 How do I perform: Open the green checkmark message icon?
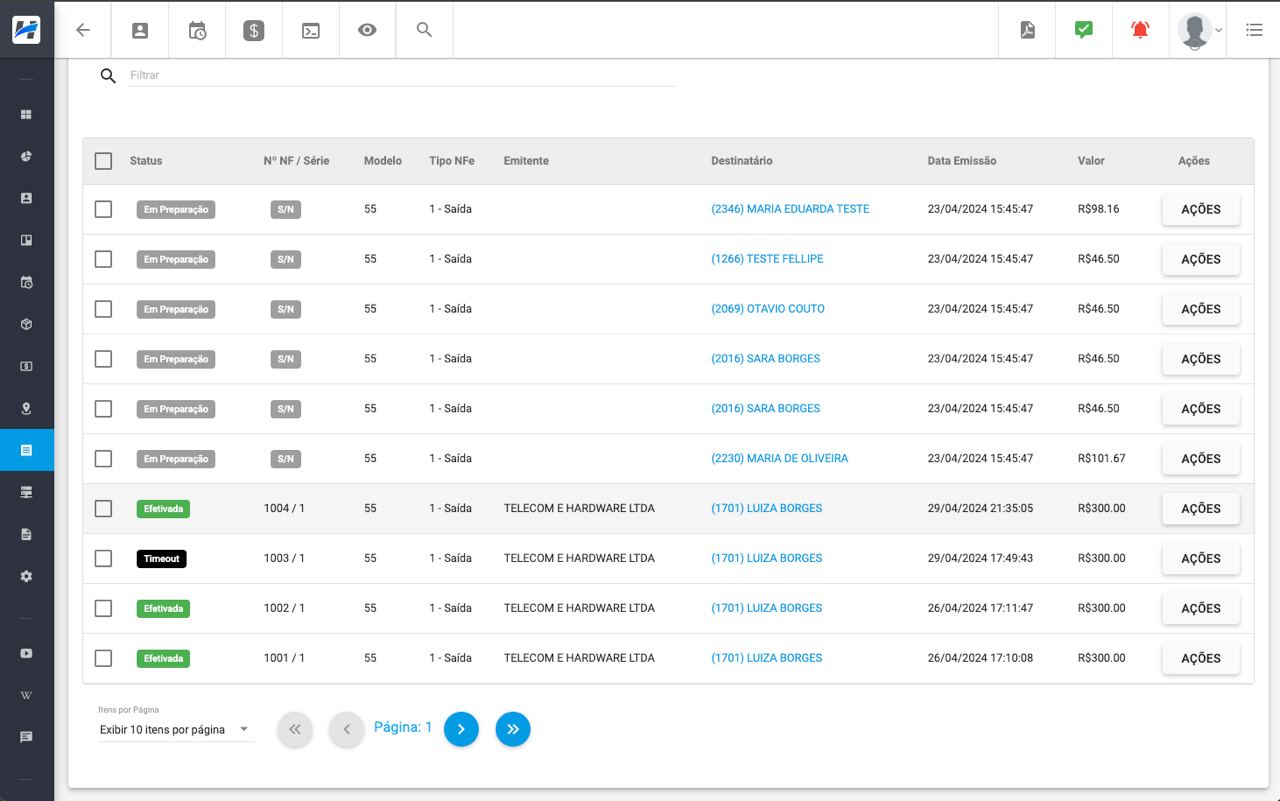pyautogui.click(x=1084, y=30)
